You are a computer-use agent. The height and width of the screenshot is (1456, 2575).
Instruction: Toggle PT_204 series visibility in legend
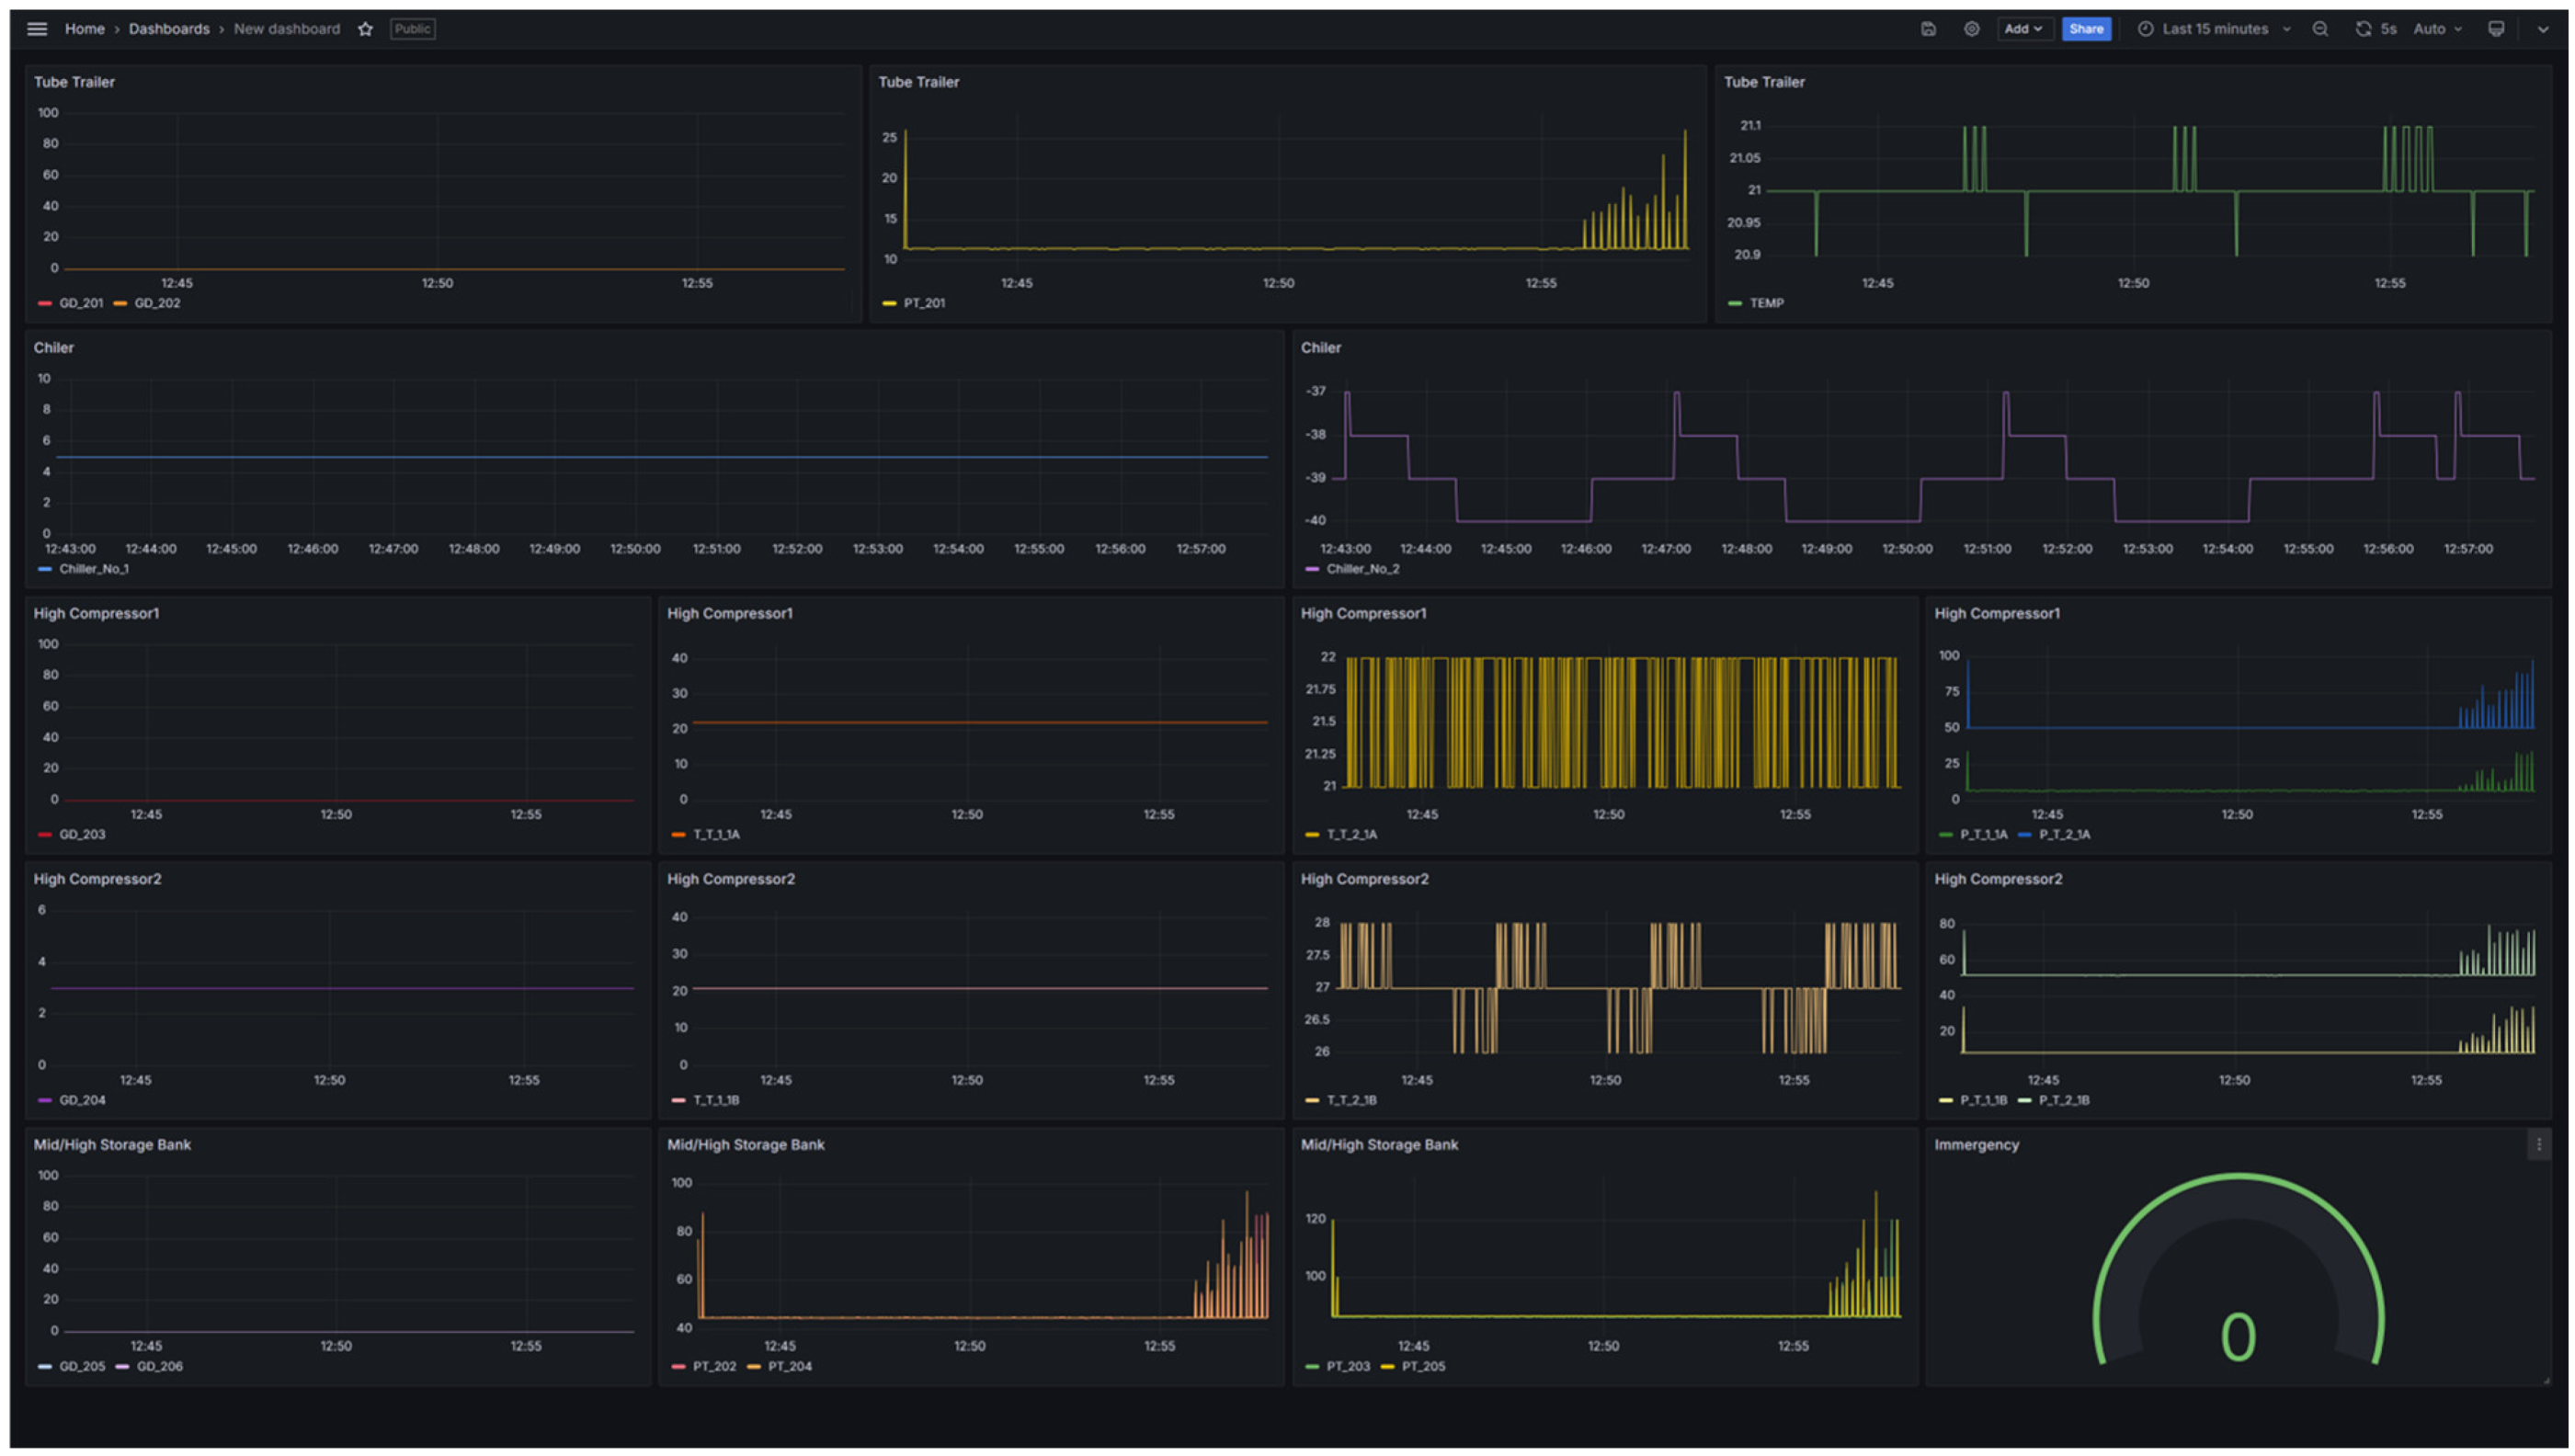(x=789, y=1366)
